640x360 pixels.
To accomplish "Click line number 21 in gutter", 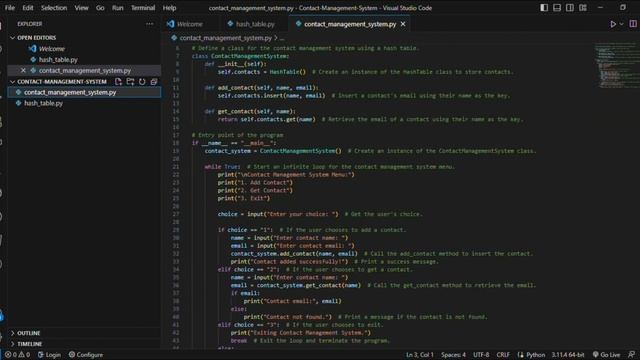I will click(176, 167).
